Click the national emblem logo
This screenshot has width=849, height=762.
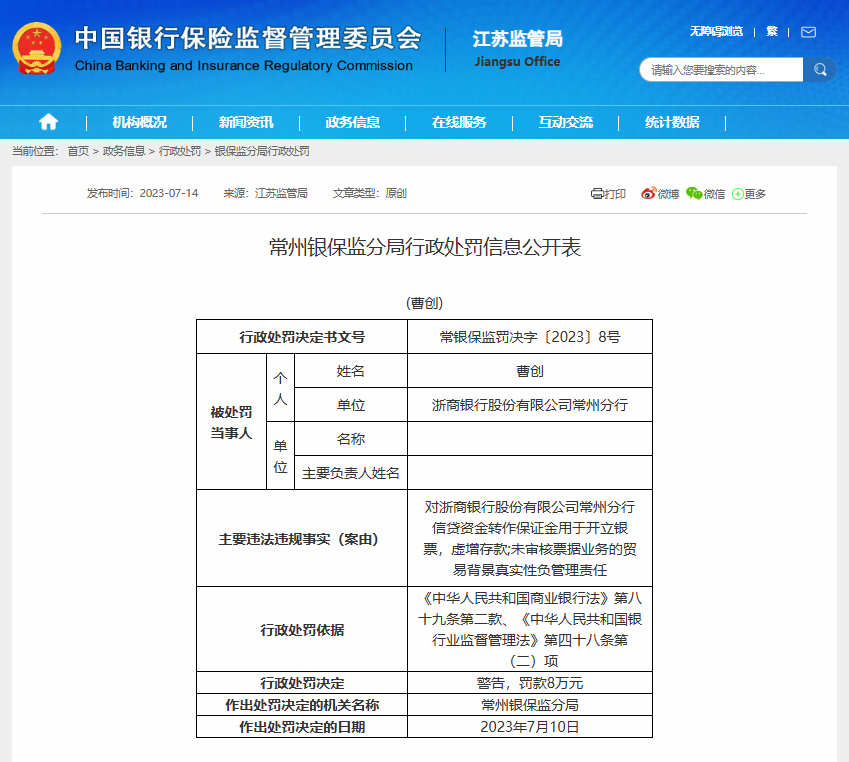[36, 48]
